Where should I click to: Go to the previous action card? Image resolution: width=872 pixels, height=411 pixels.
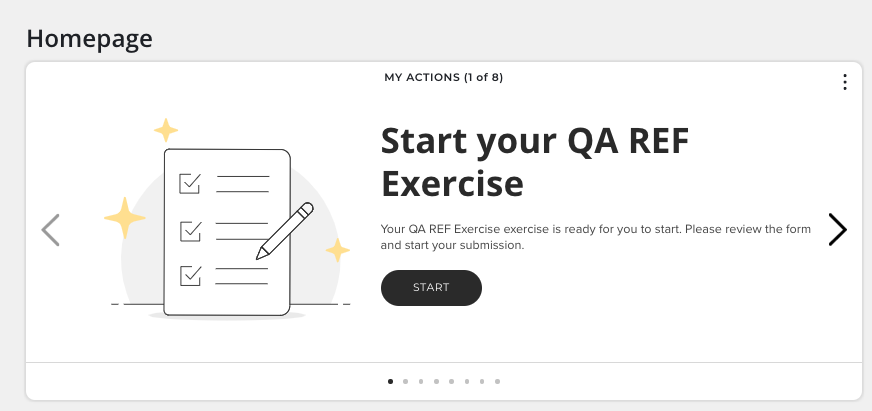click(x=51, y=230)
